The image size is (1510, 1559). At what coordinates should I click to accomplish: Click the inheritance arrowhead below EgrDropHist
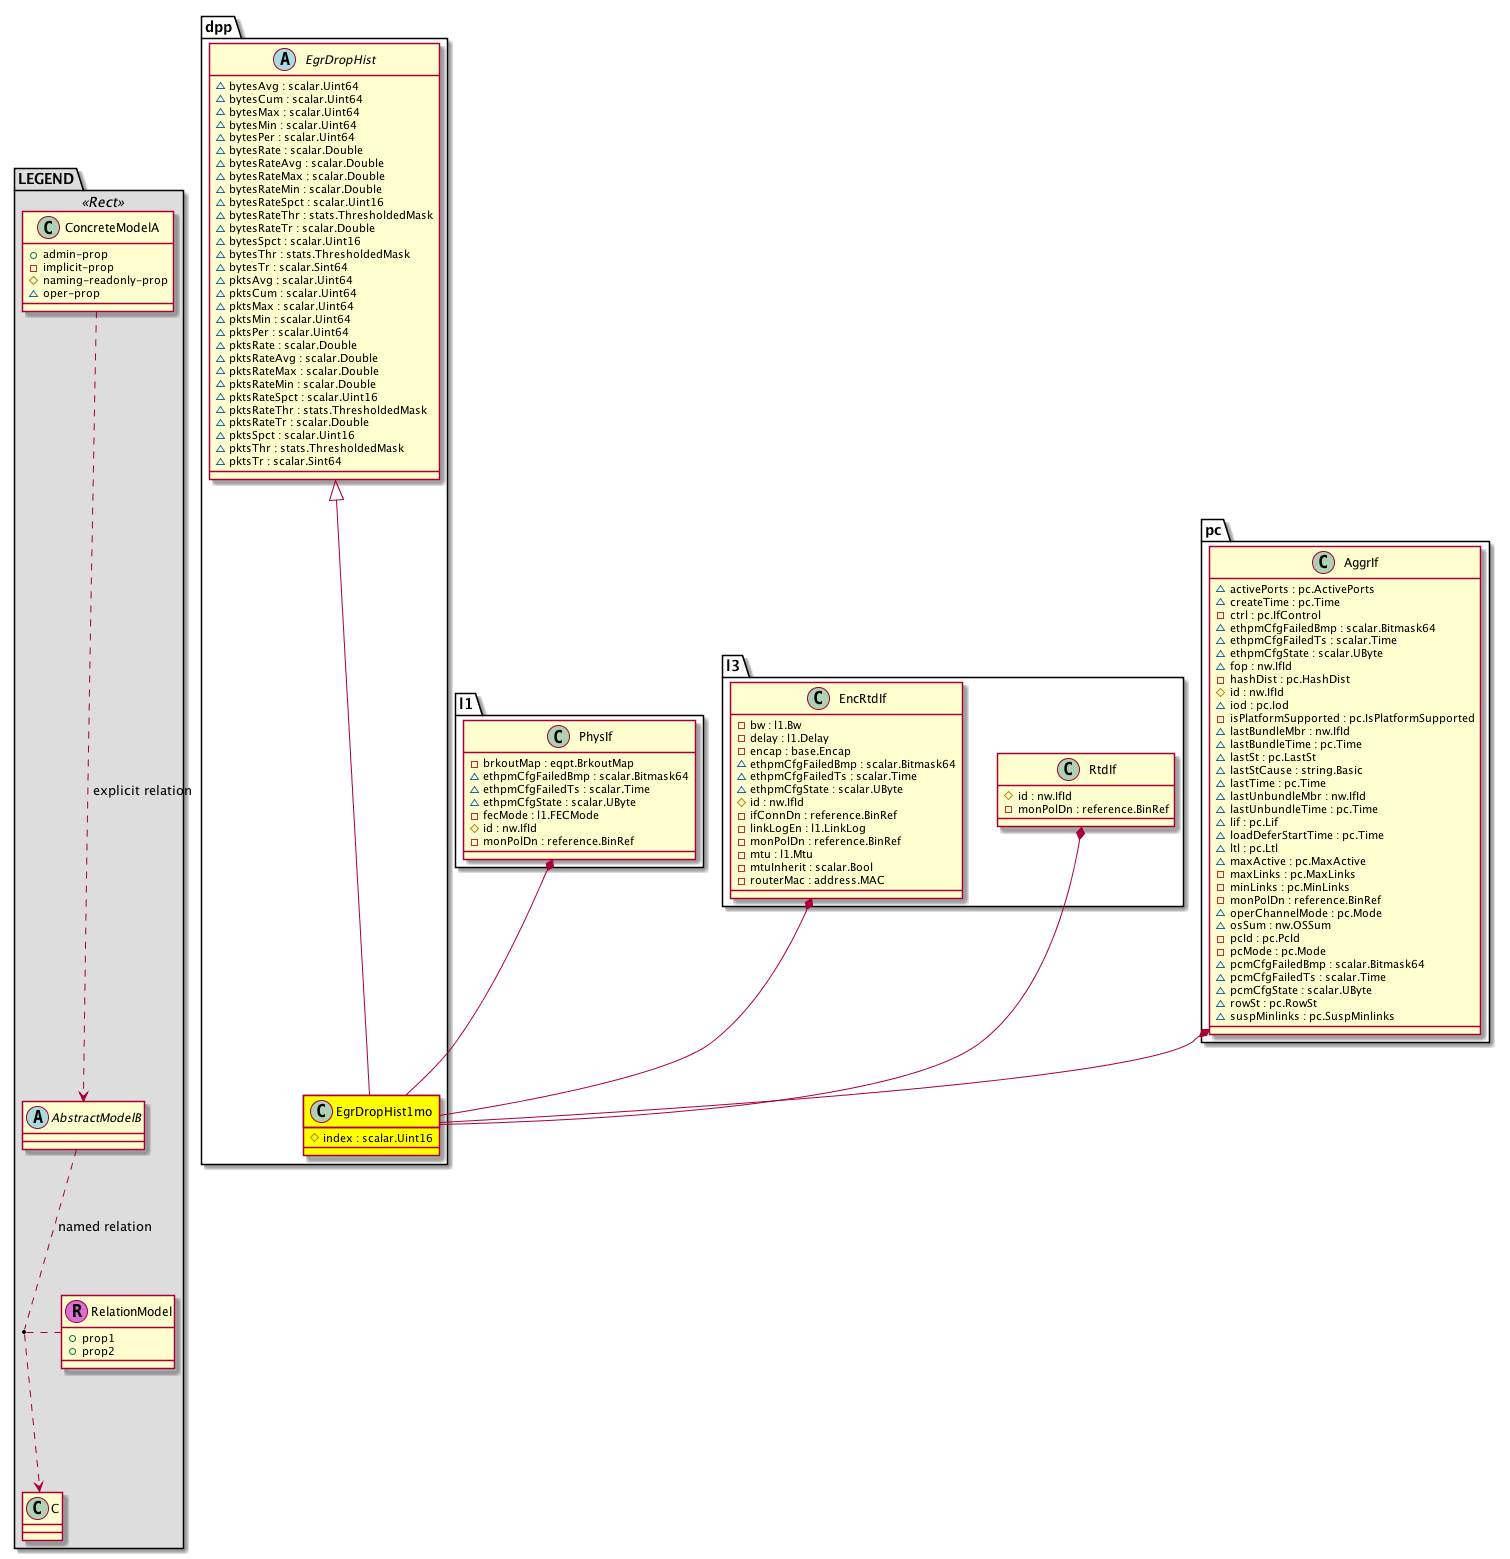(x=337, y=491)
